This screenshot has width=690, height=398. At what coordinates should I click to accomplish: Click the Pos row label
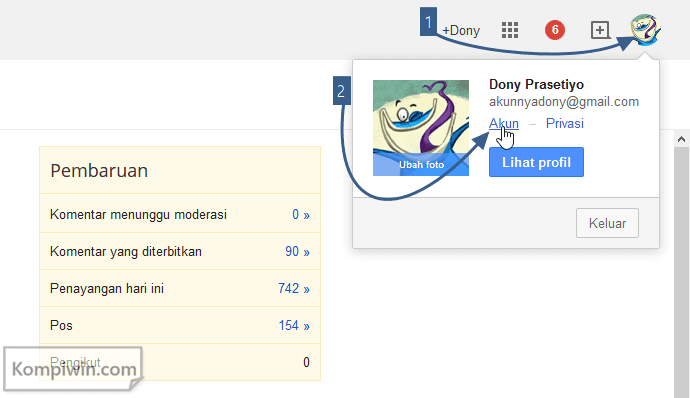tap(61, 325)
